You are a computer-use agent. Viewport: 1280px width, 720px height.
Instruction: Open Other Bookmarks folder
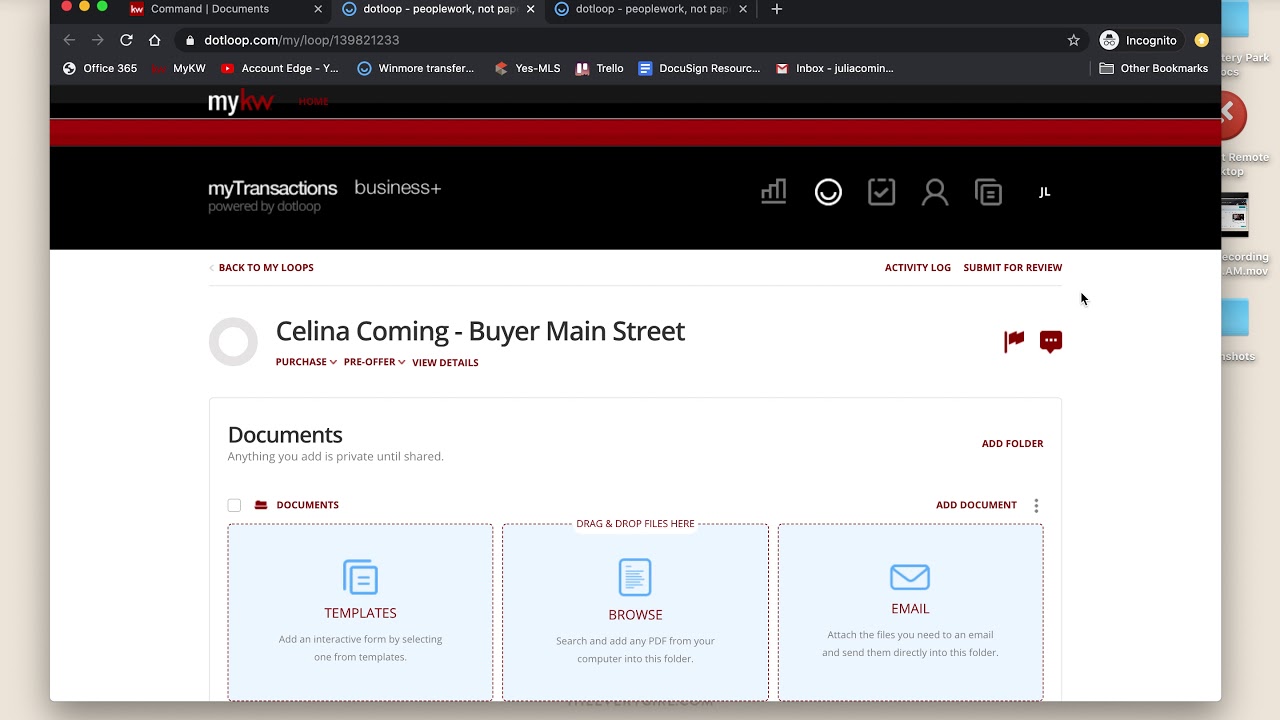[1154, 68]
